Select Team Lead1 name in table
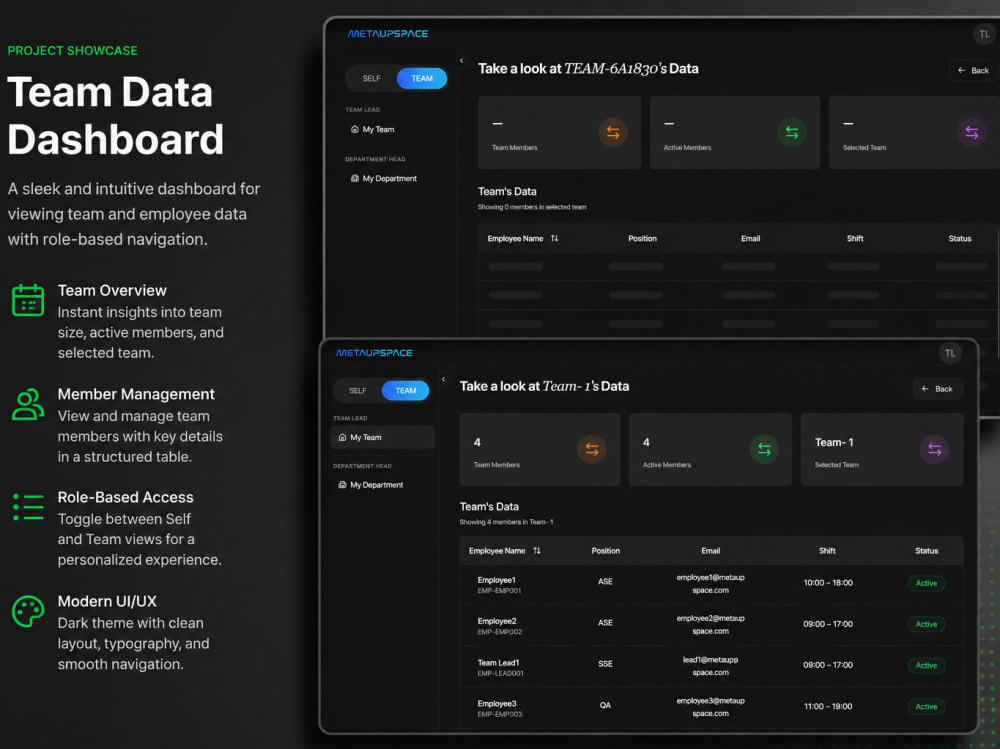Viewport: 1000px width, 749px height. click(x=498, y=662)
